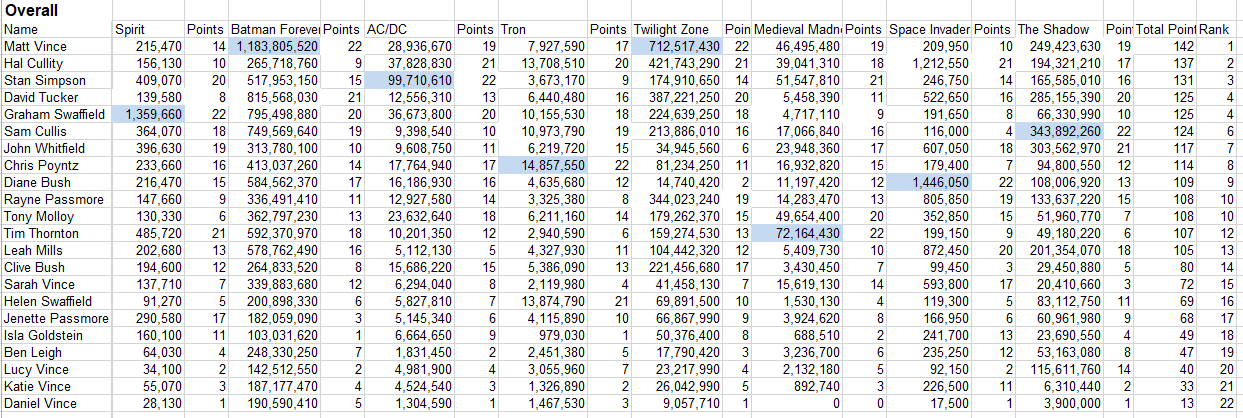Viewport: 1243px width, 418px height.
Task: Select the Twilight Zone column header
Action: pos(677,30)
